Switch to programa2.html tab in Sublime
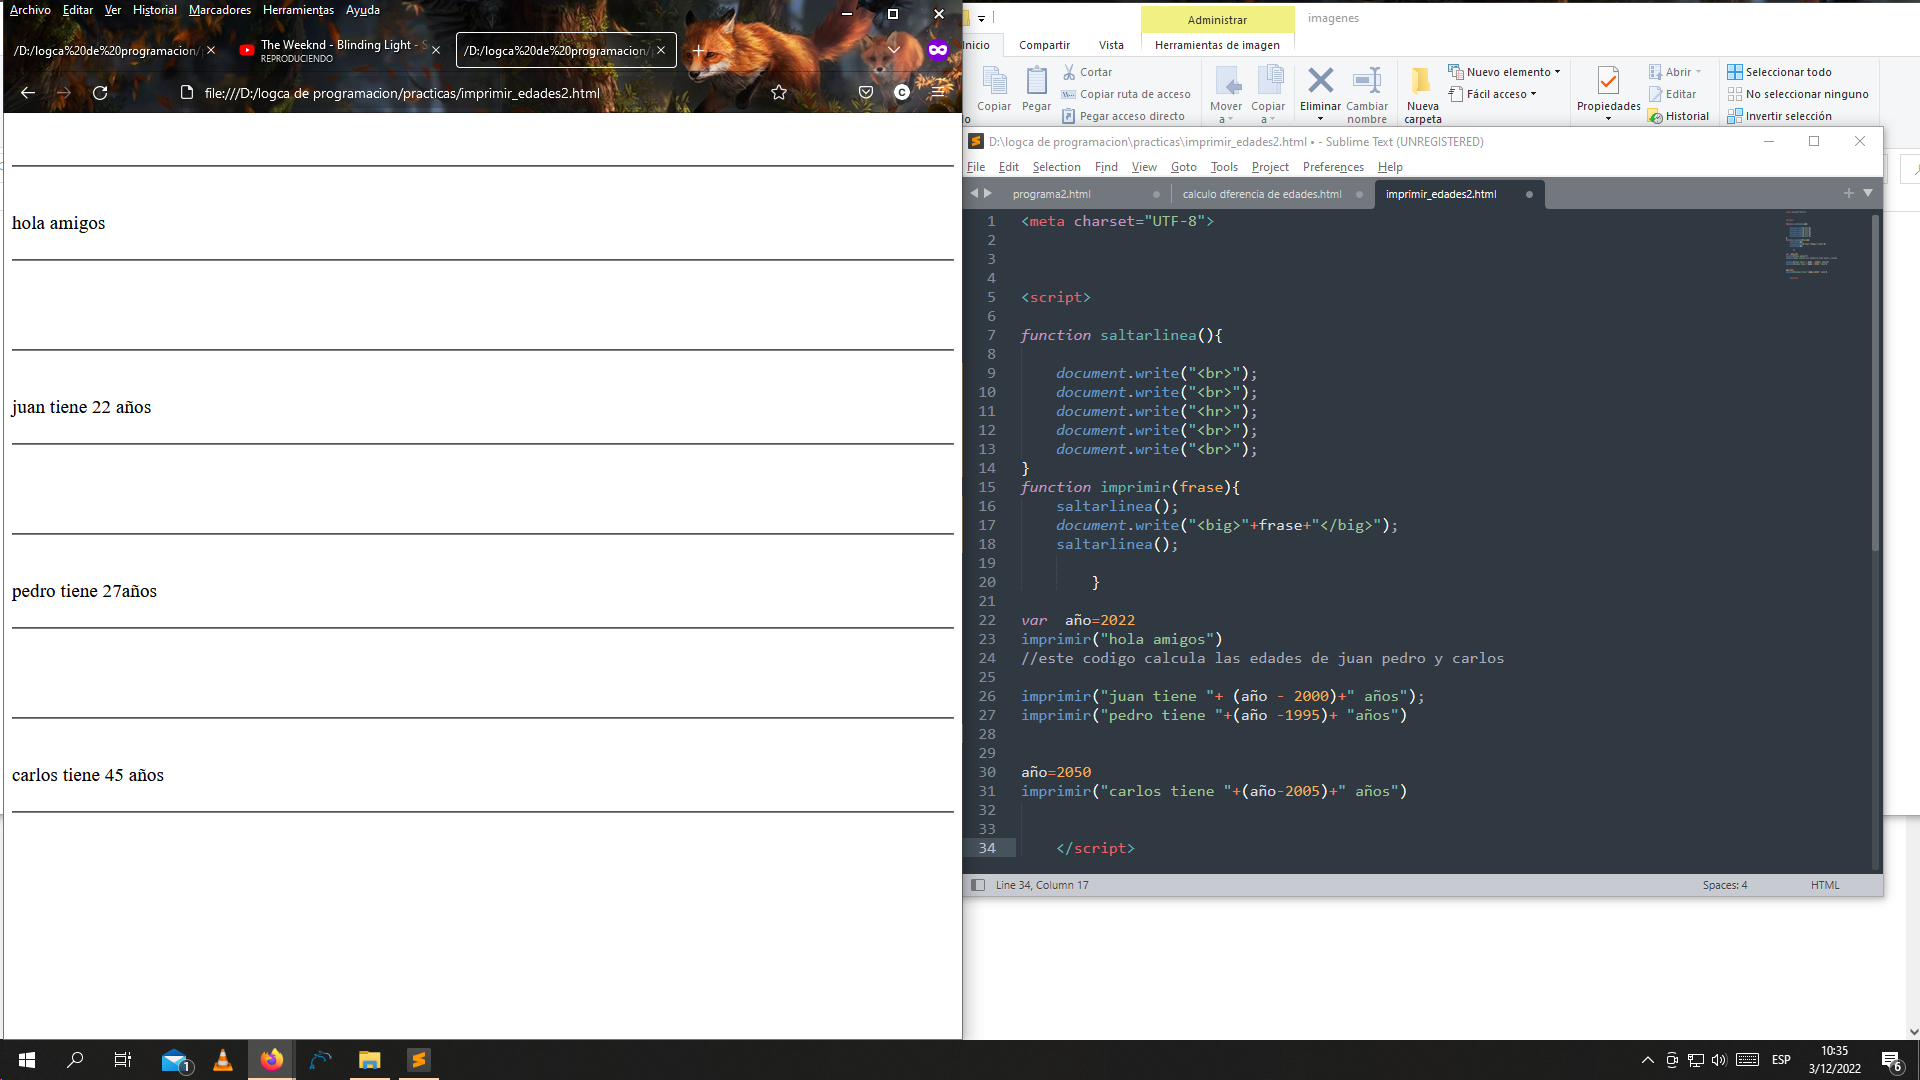 [x=1051, y=194]
